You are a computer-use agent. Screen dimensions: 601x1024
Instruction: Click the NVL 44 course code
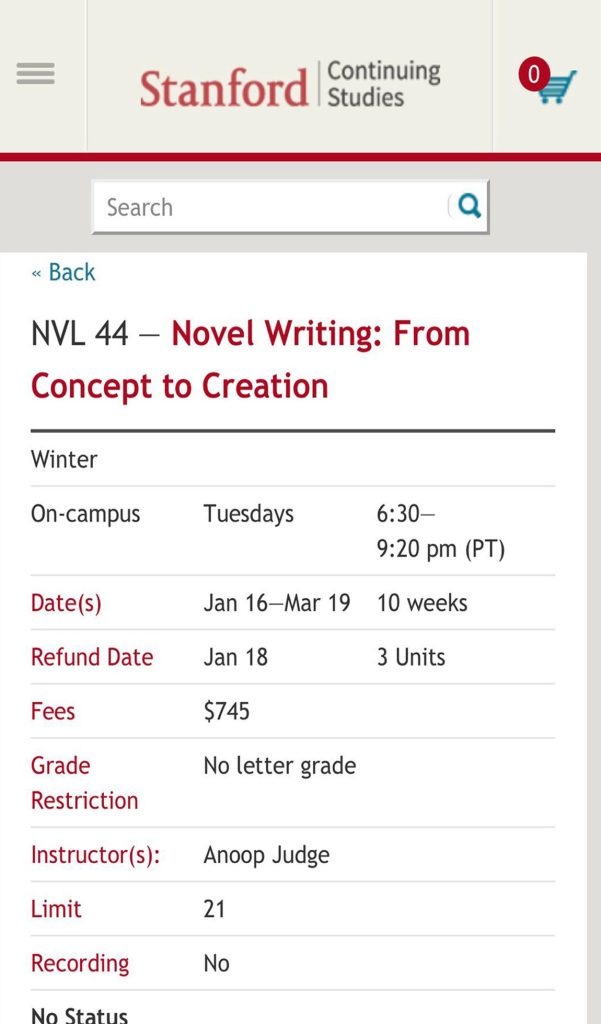[x=80, y=334]
